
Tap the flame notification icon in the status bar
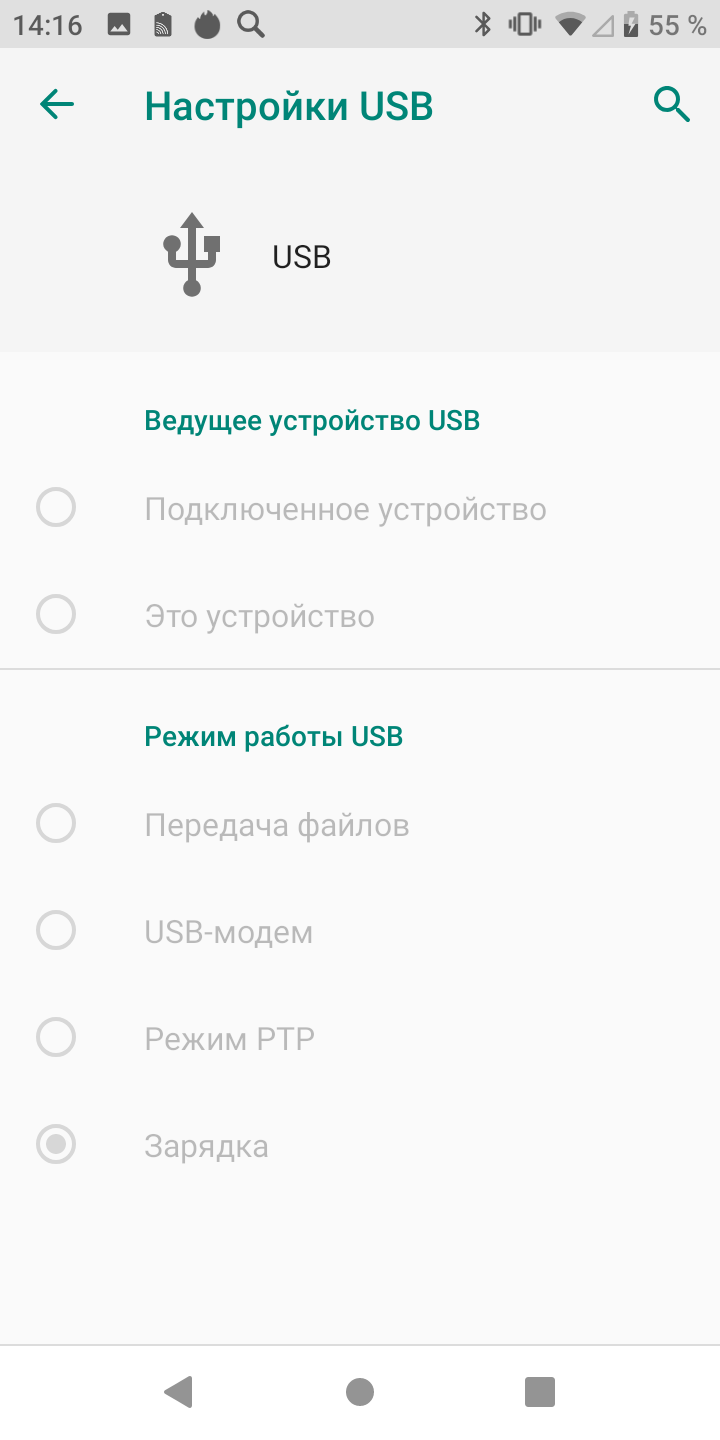tap(207, 25)
